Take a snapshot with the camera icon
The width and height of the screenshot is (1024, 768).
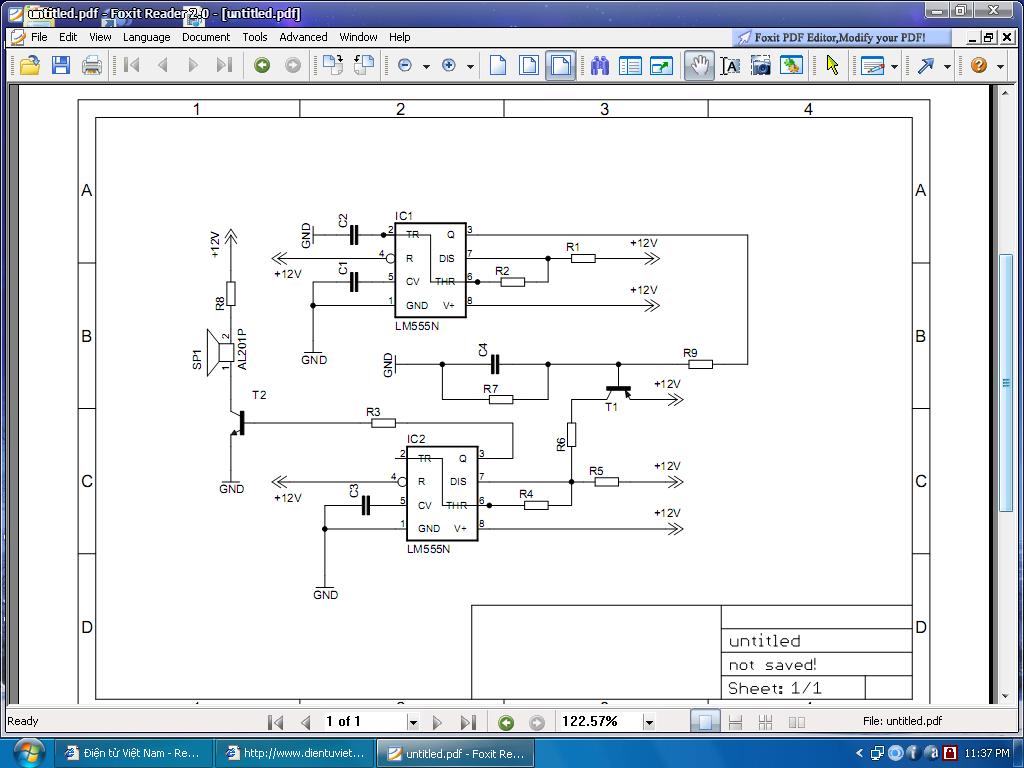[x=761, y=66]
